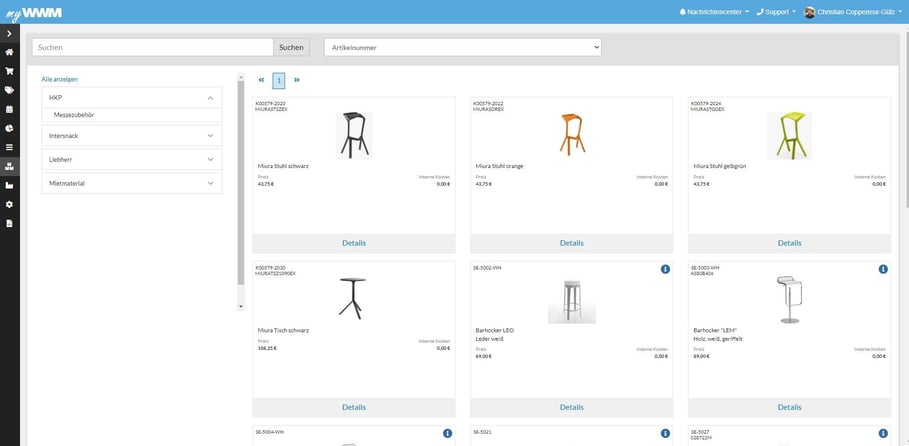The height and width of the screenshot is (446, 909).
Task: Click the category panel scrollbar thumb
Action: (241, 183)
